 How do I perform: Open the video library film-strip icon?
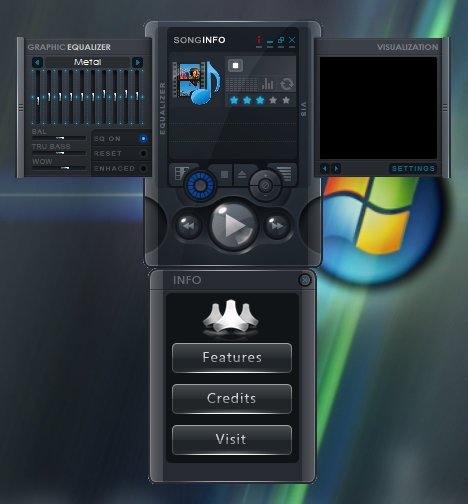180,174
